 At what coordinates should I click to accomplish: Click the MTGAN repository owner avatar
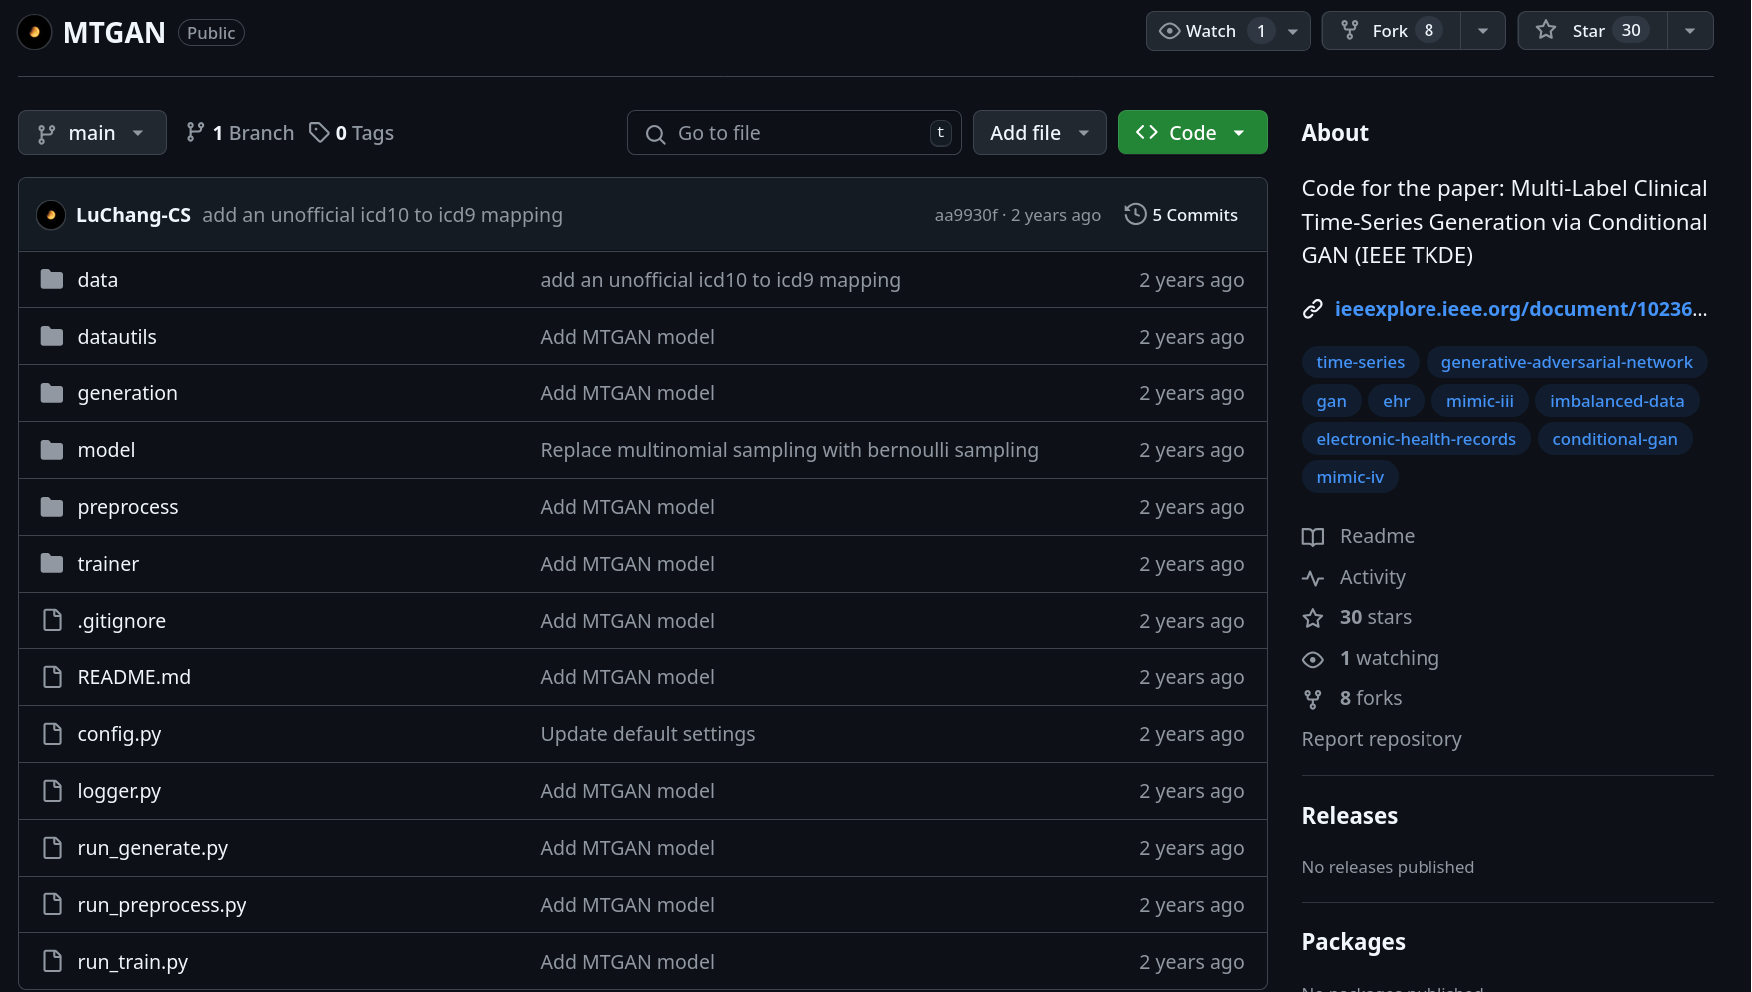35,33
